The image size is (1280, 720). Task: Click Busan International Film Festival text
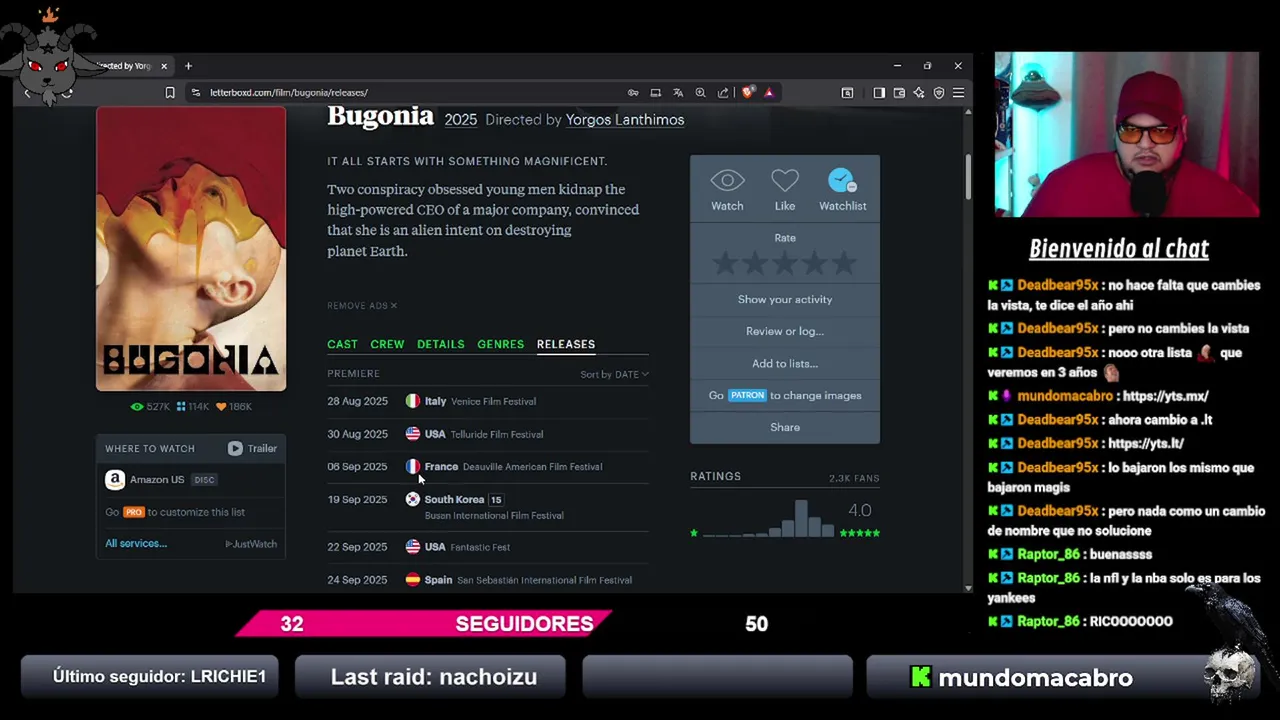(x=494, y=516)
